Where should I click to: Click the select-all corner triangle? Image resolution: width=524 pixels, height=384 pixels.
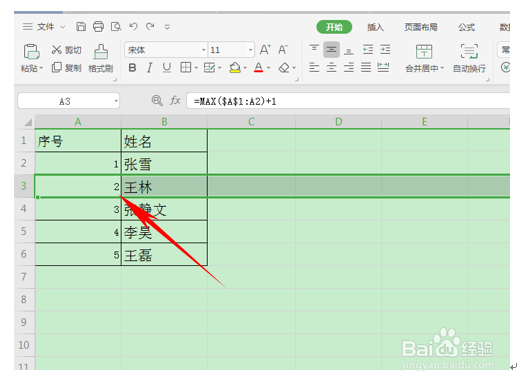pyautogui.click(x=28, y=122)
